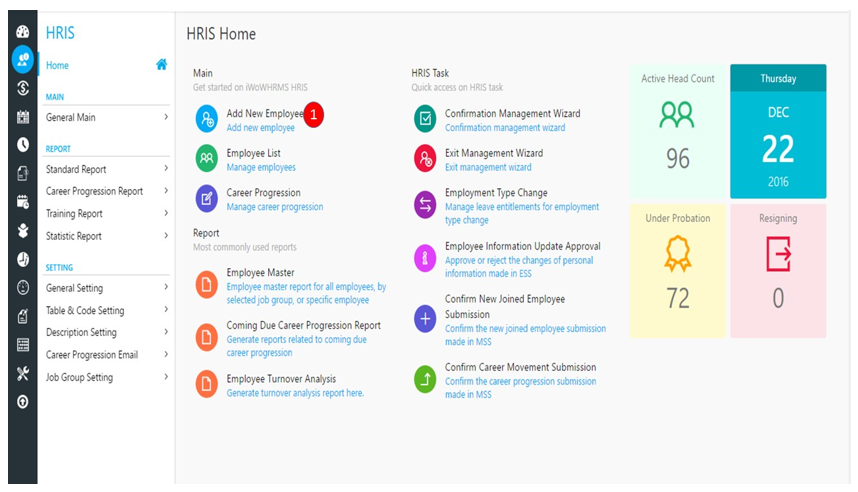Expand the General Main chevron

(x=166, y=117)
